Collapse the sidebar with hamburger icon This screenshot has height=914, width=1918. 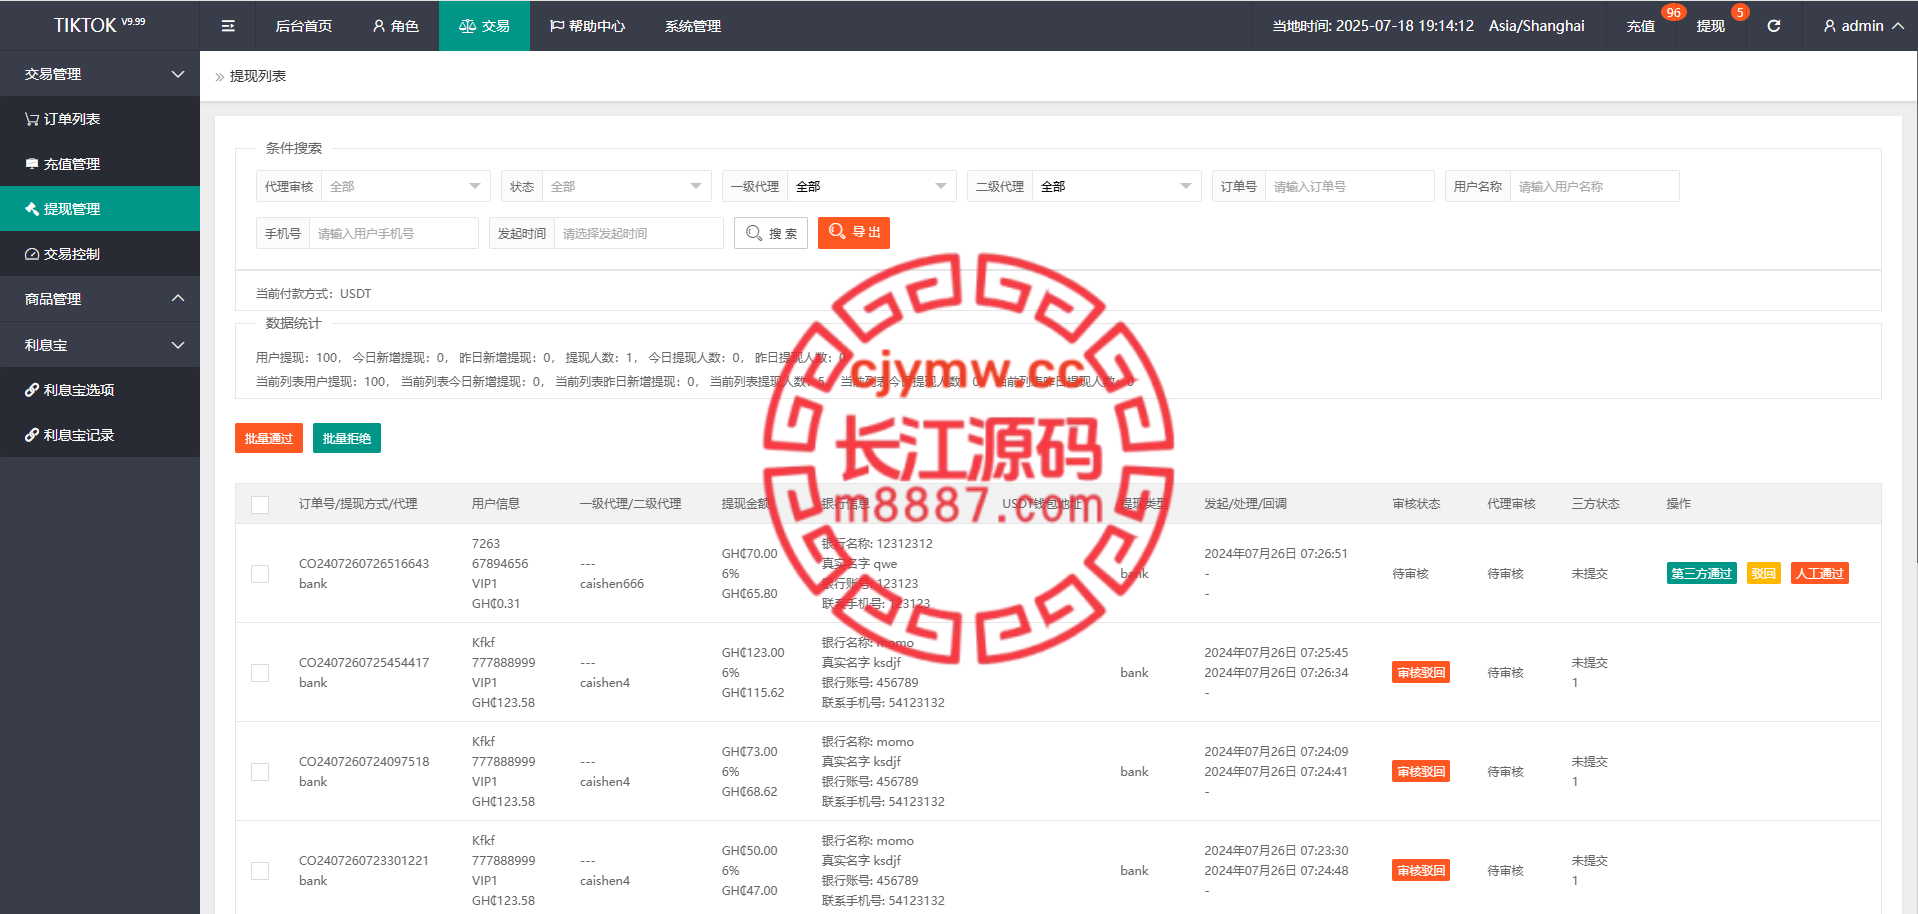pyautogui.click(x=228, y=26)
